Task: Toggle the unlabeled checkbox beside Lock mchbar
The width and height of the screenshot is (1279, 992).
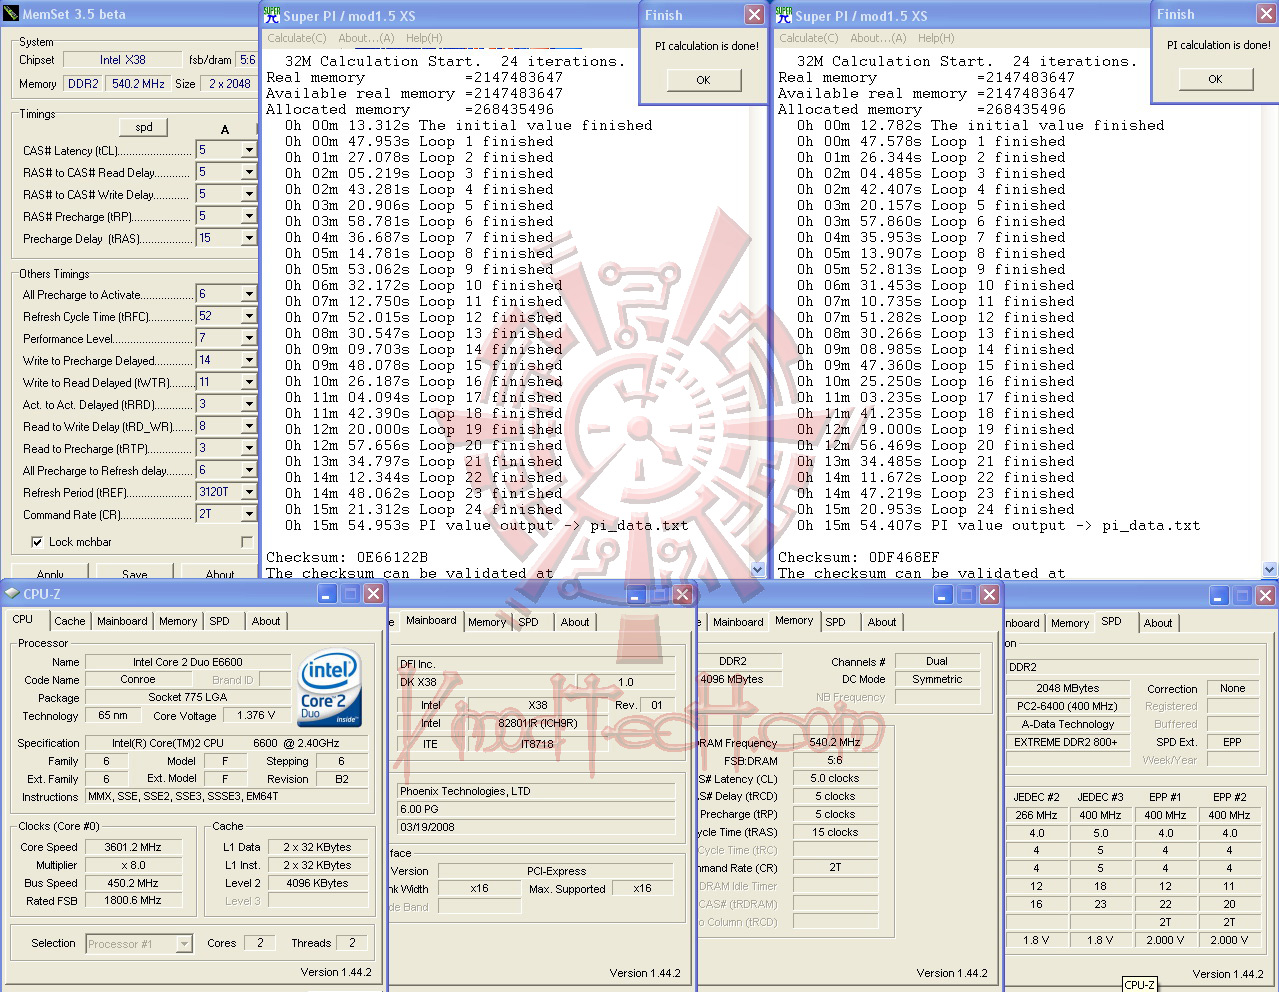Action: 247,542
